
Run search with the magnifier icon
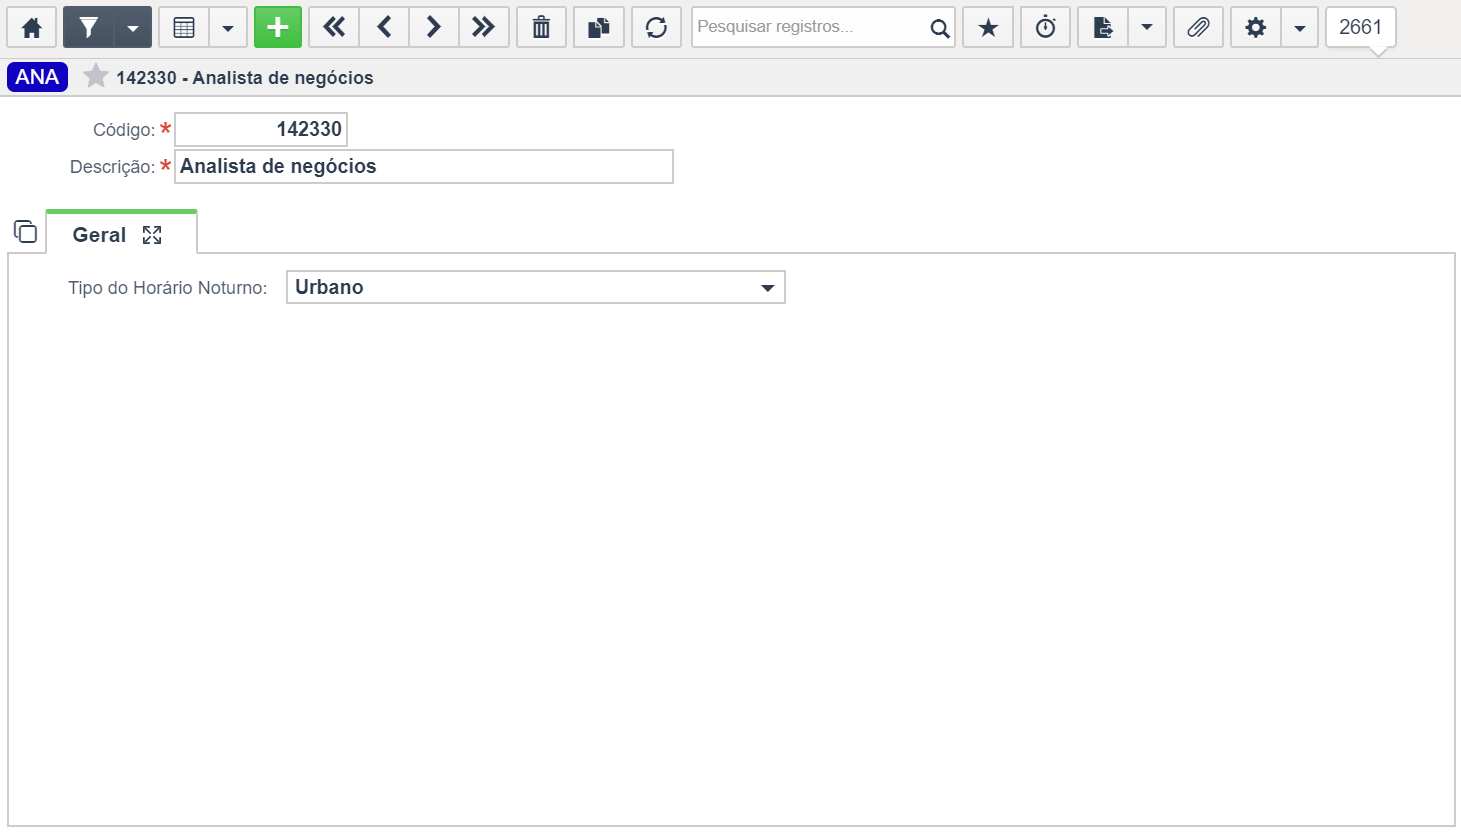click(940, 28)
